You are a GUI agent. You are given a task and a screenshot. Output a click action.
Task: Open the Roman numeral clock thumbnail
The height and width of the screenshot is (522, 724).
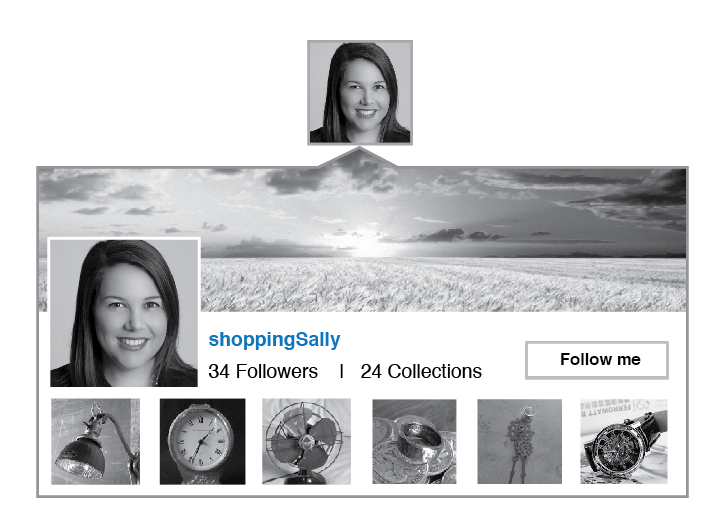point(203,441)
